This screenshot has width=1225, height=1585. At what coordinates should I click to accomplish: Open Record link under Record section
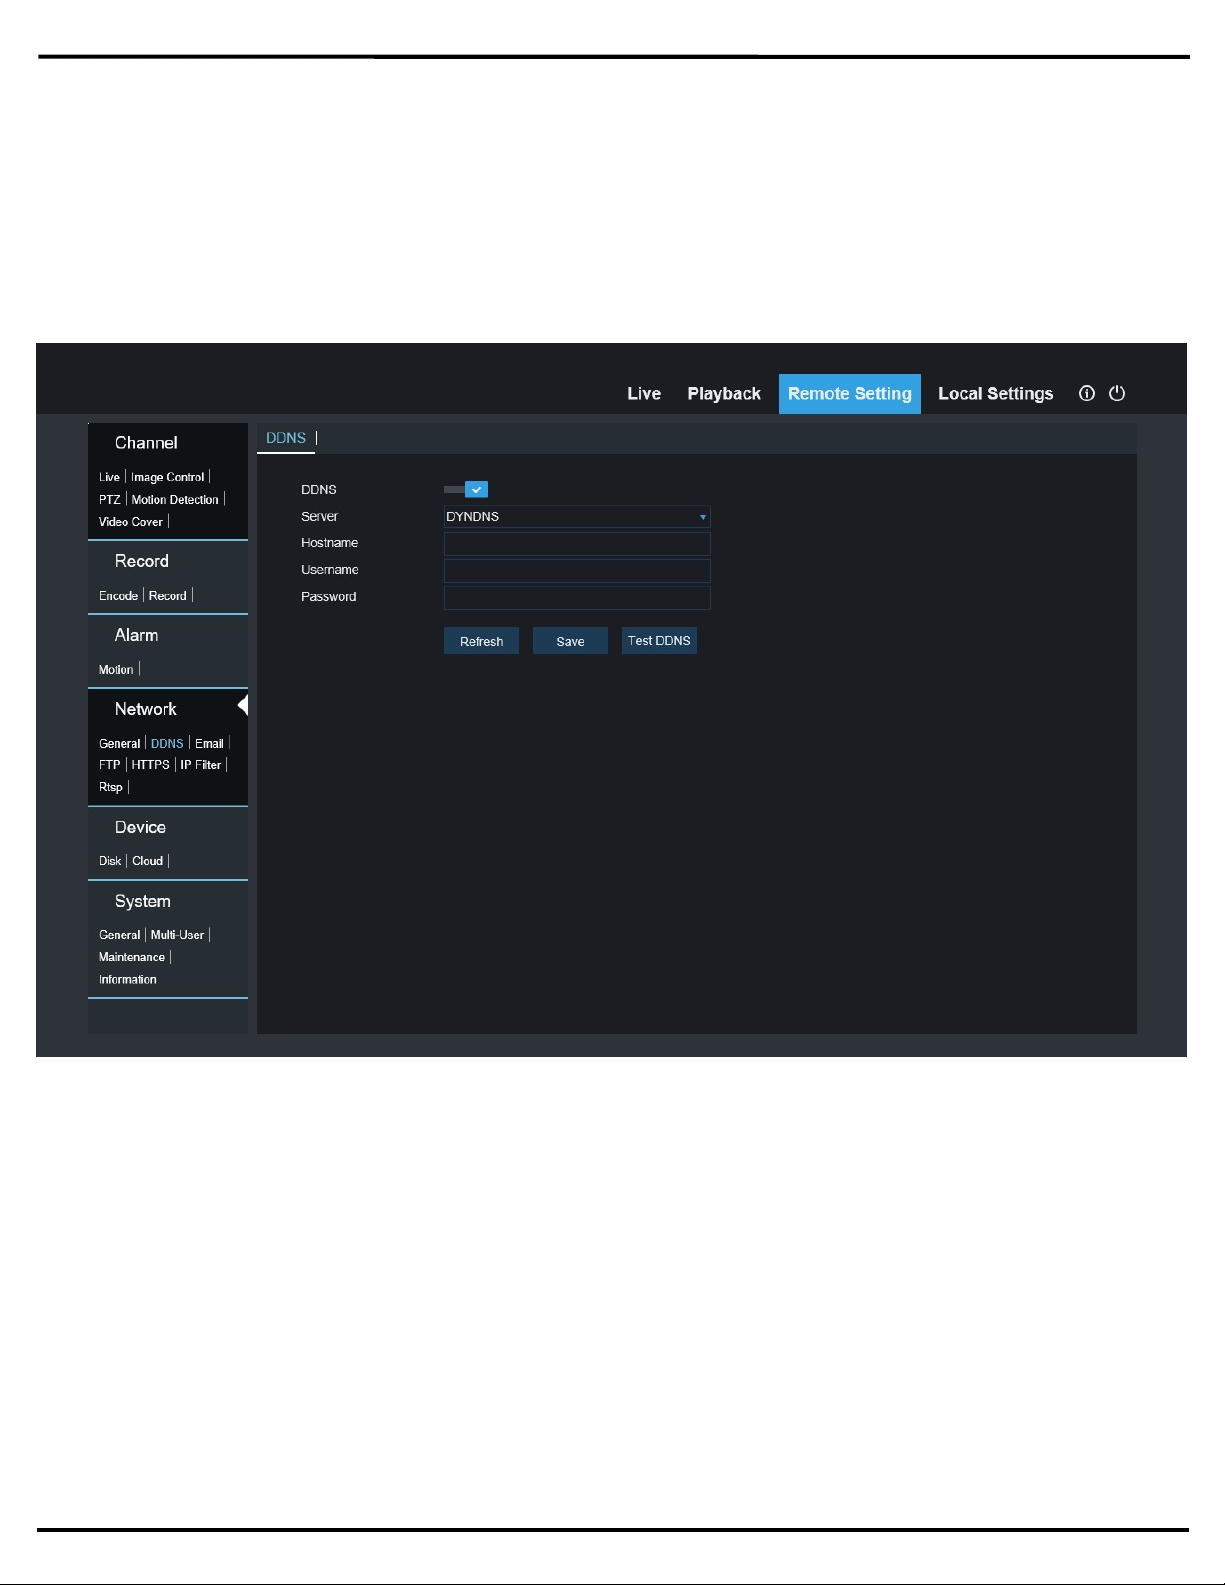tap(168, 596)
